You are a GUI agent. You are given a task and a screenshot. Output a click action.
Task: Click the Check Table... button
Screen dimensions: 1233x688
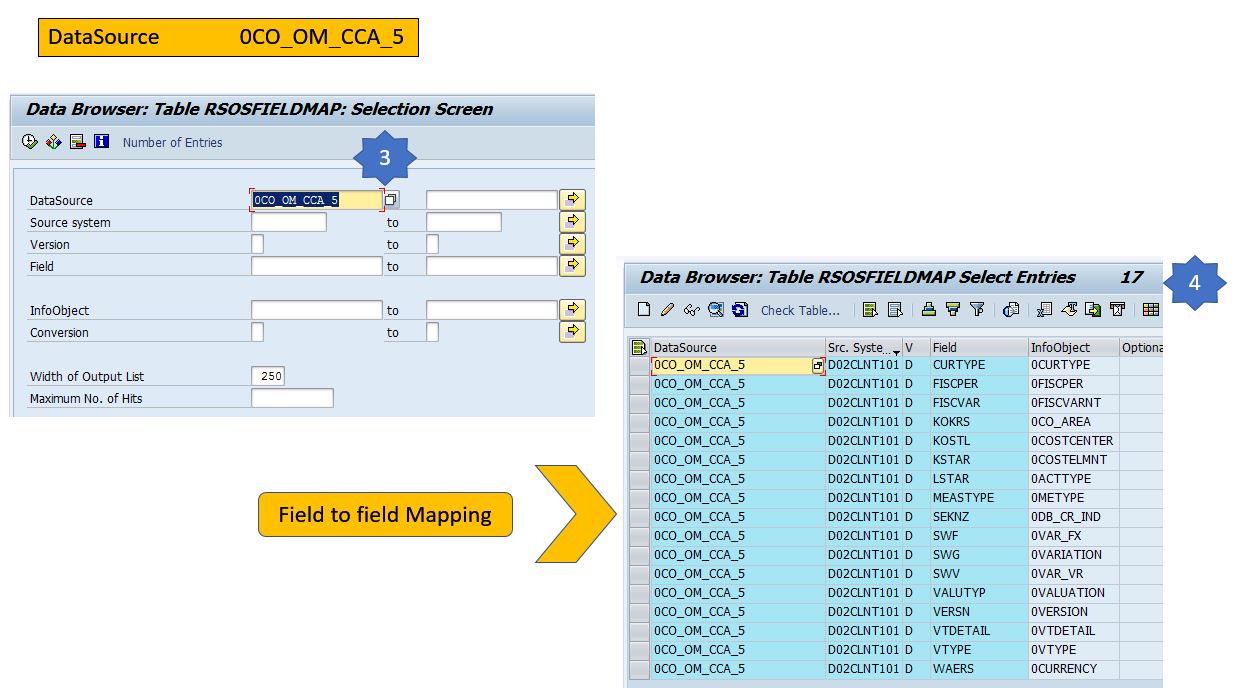point(800,310)
